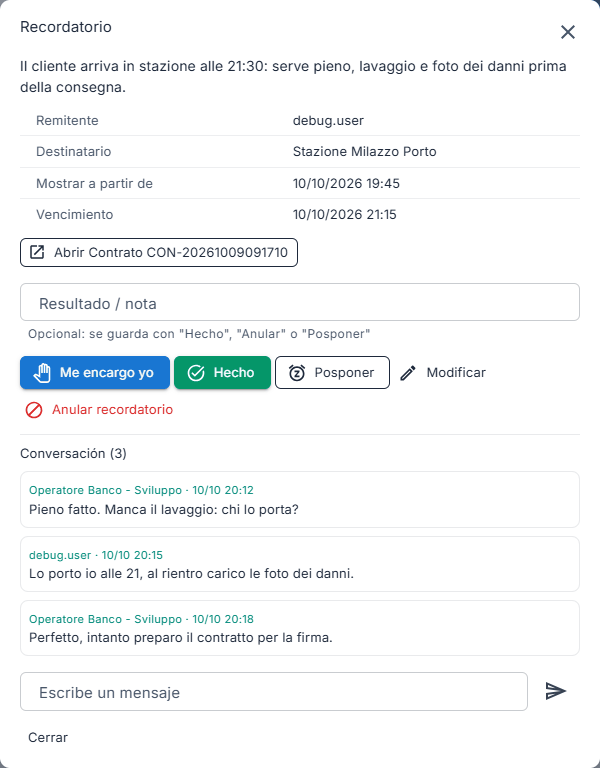The width and height of the screenshot is (600, 768).
Task: Select the Conversación (3) heading
Action: pyautogui.click(x=73, y=454)
